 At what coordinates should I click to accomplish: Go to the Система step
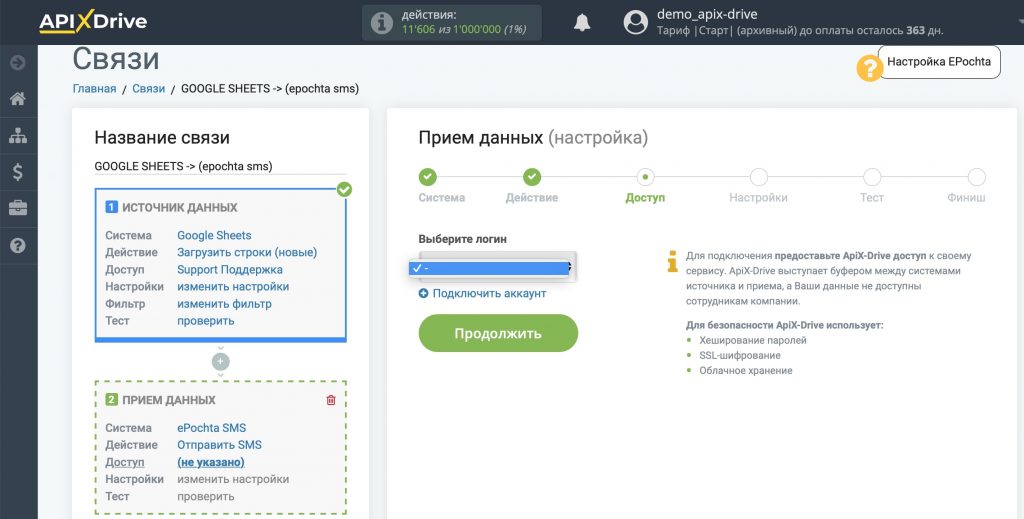(x=428, y=177)
